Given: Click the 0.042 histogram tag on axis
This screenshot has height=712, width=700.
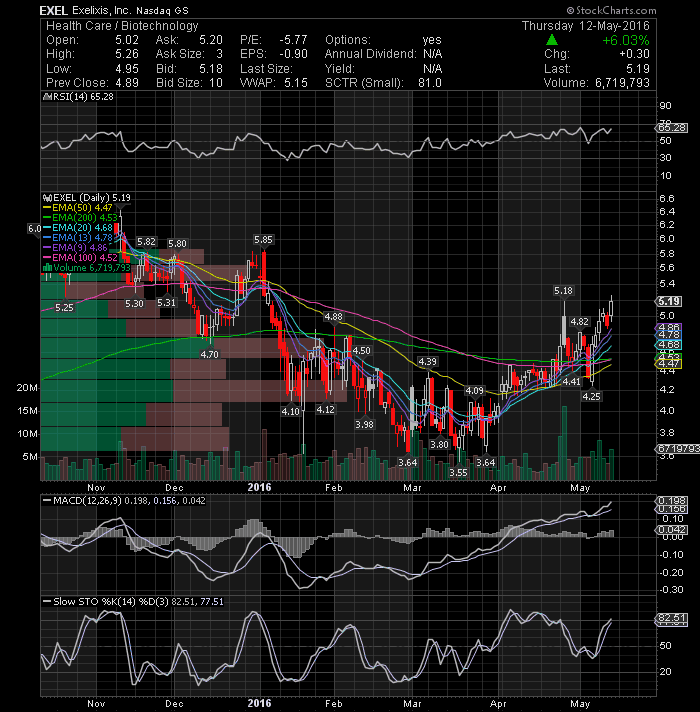Looking at the screenshot, I should click(673, 530).
